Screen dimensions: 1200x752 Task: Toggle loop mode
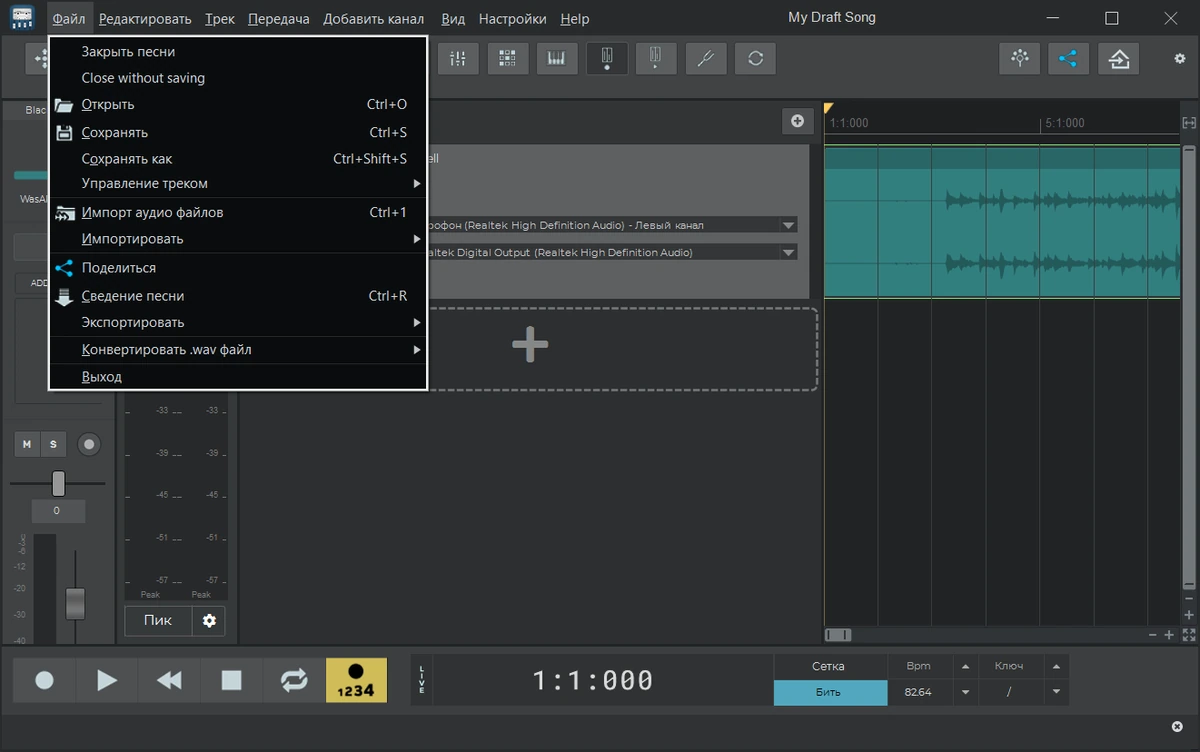coord(294,680)
